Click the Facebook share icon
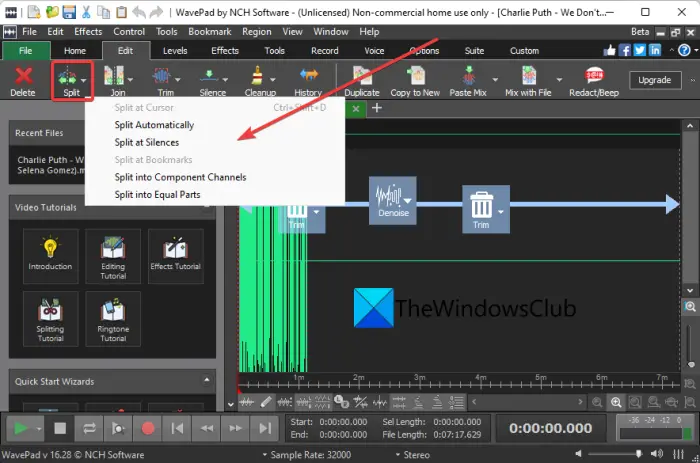 [625, 50]
